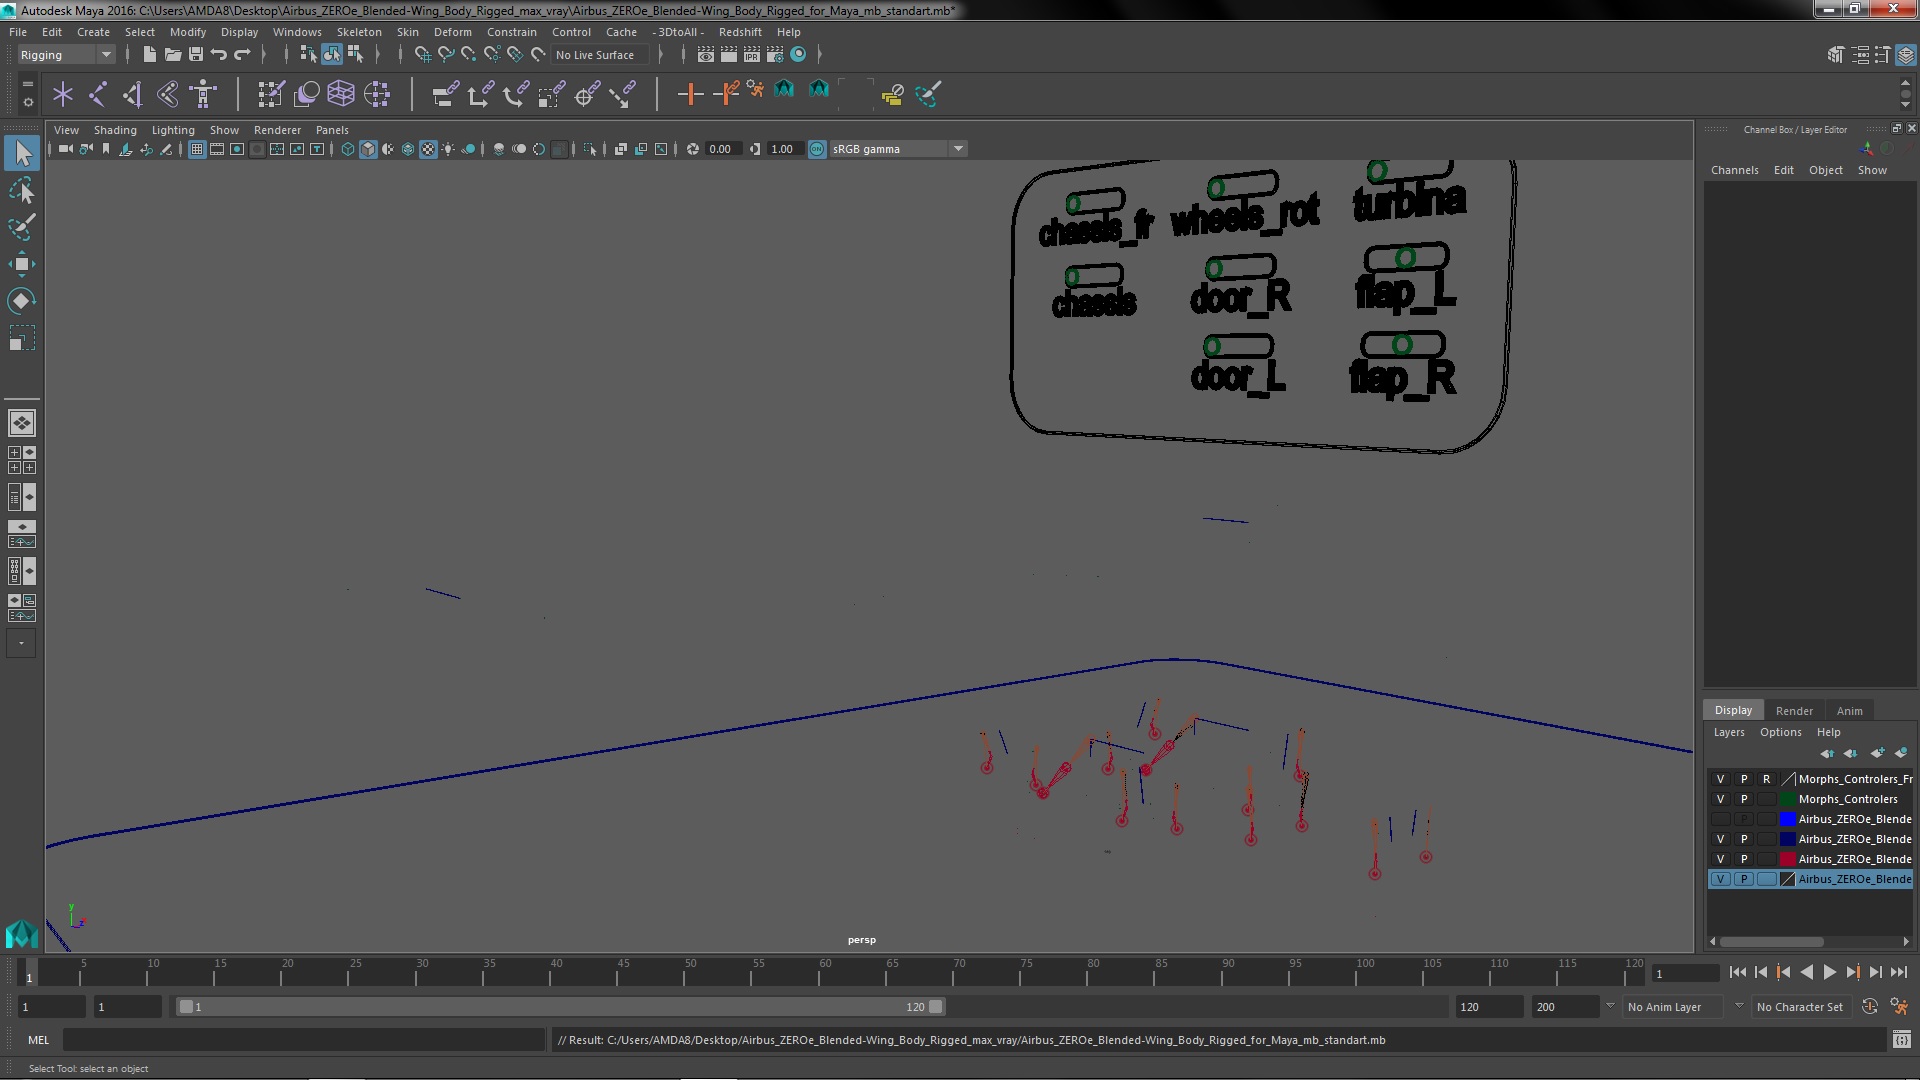Choose the Rotate tool in toolbox
Viewport: 1920px width, 1080px height.
point(22,301)
